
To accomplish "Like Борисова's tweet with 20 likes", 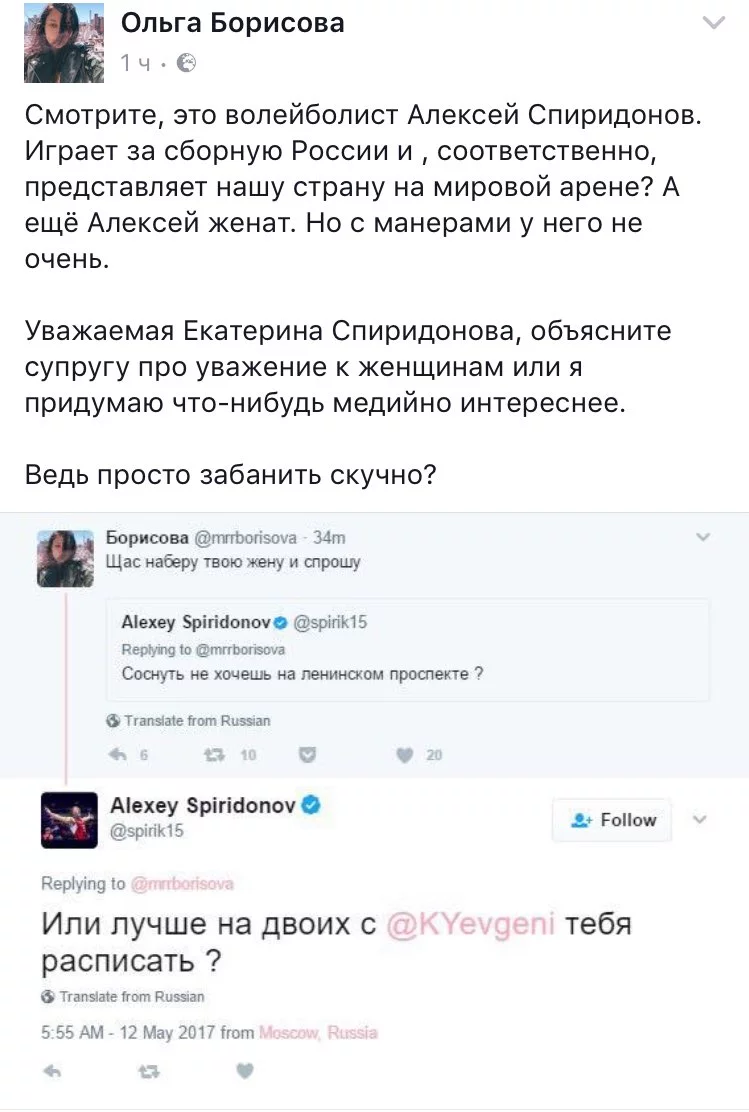I will pos(404,756).
